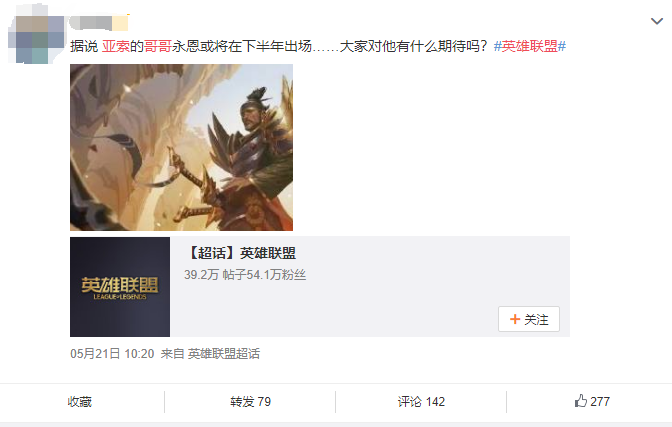Open 评论 142 comments section
Screen dimensions: 672x427
point(421,402)
